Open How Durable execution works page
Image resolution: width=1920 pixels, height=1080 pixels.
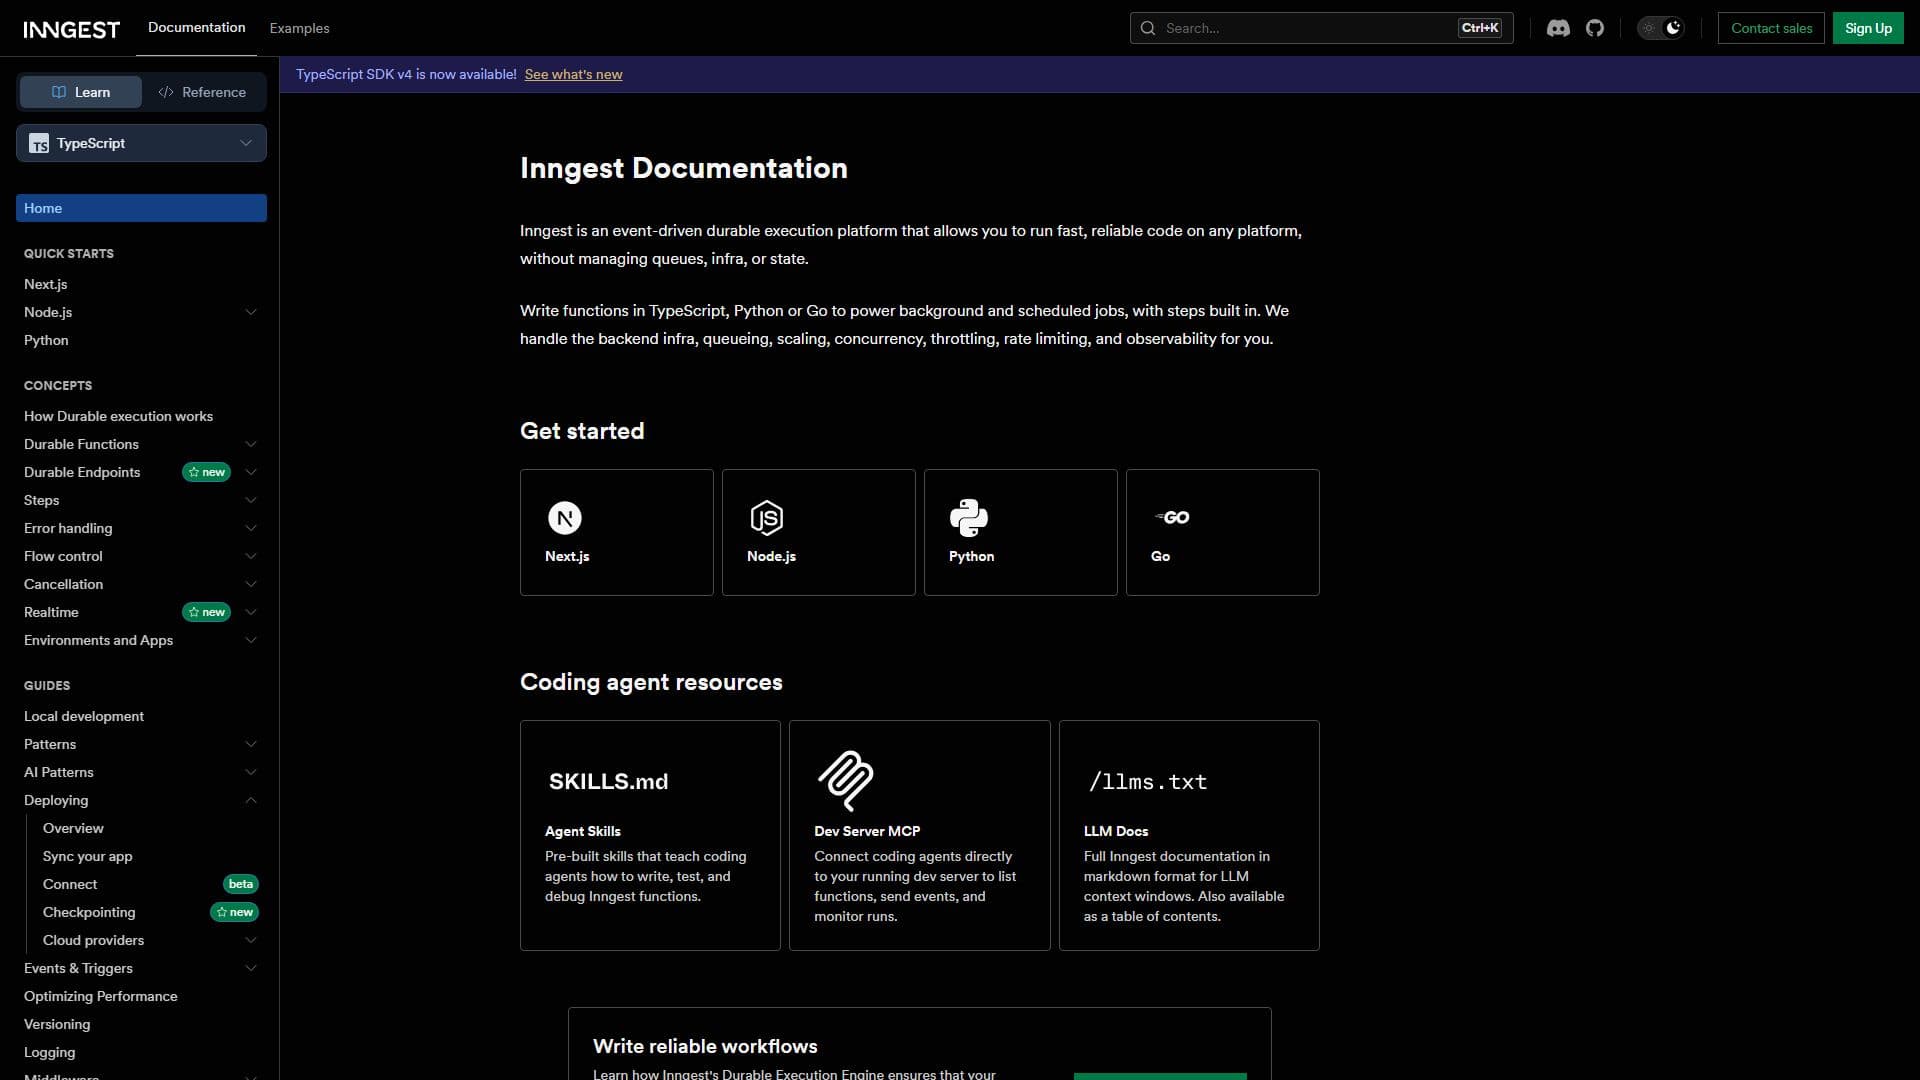[x=118, y=416]
